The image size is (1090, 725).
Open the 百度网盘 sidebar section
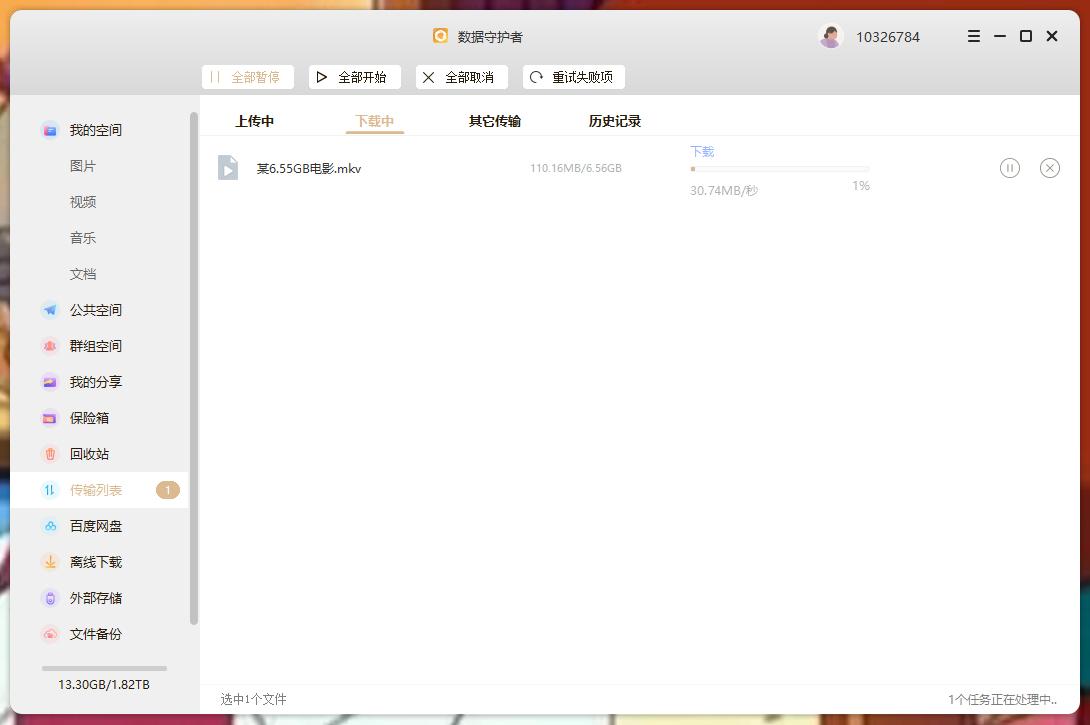coord(96,525)
